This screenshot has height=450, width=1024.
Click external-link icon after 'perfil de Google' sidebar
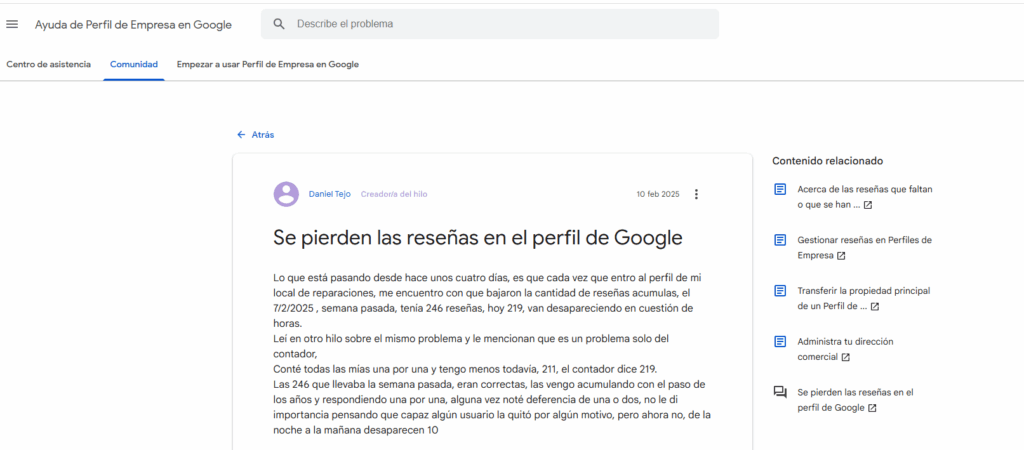[x=872, y=408]
